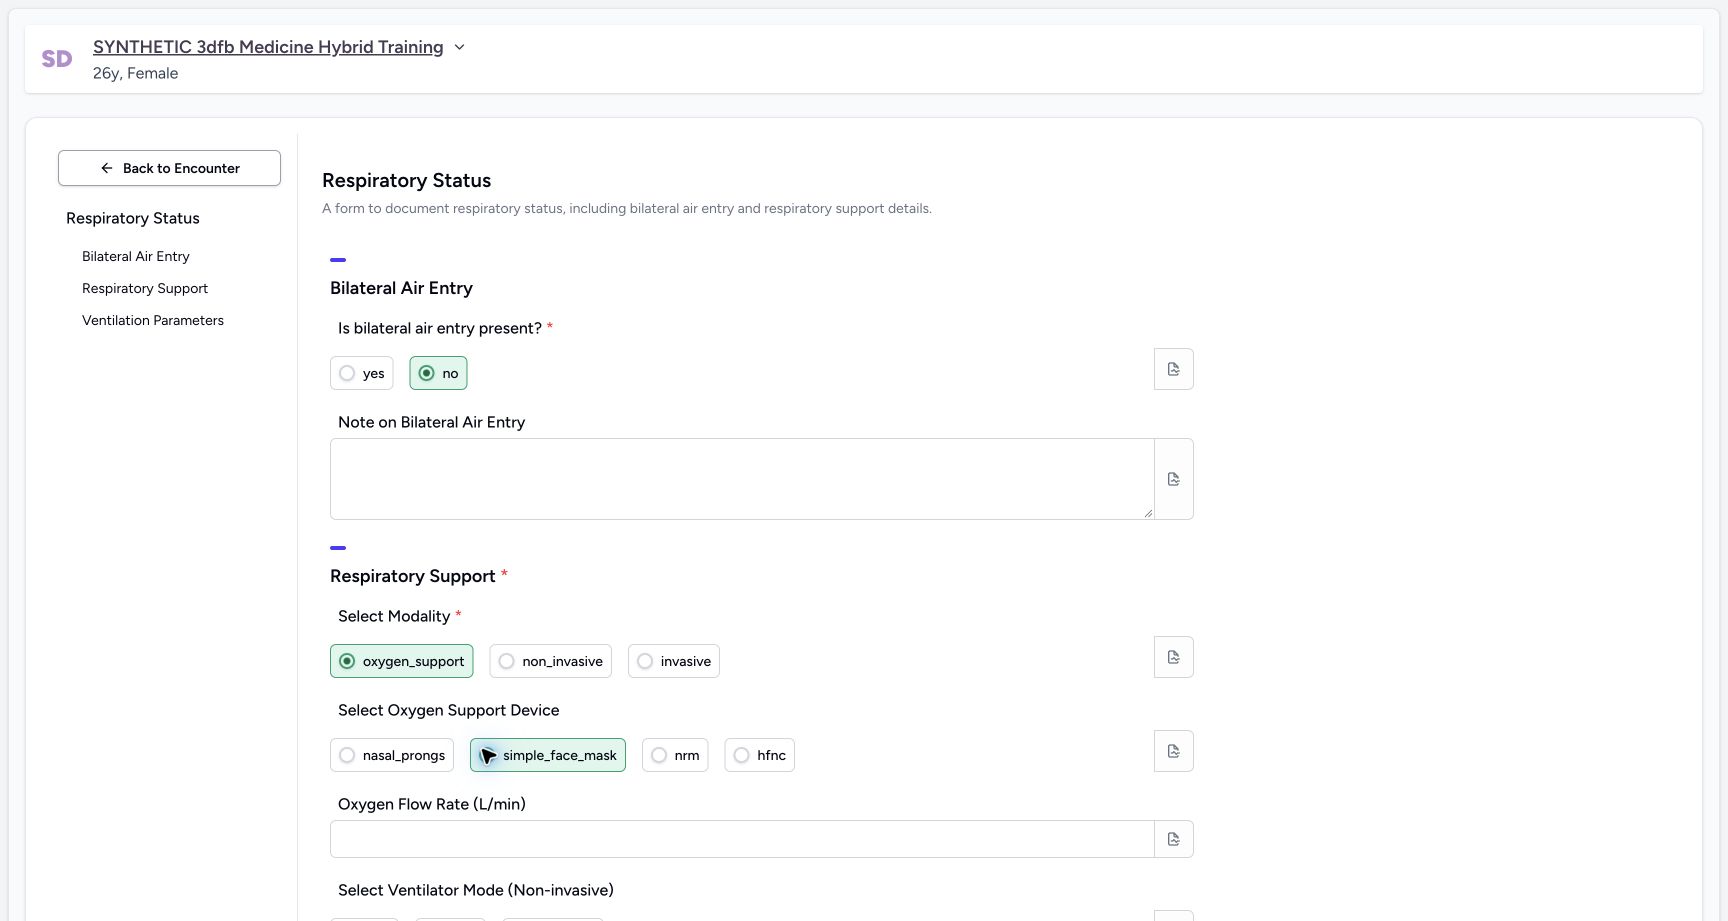
Task: Select simple_face_mask oxygen device
Action: (548, 755)
